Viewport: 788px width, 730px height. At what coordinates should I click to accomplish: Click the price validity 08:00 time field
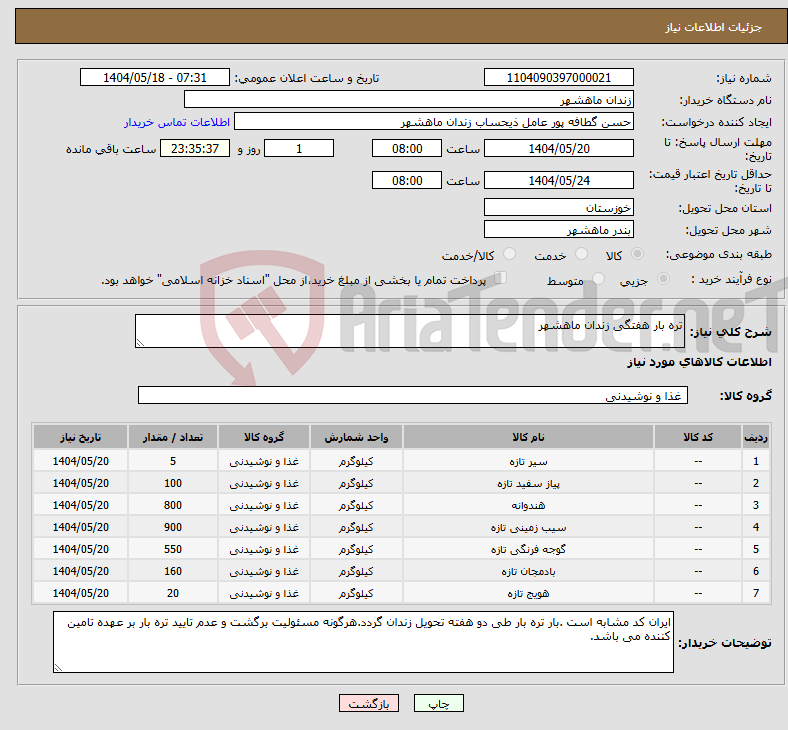coord(407,180)
